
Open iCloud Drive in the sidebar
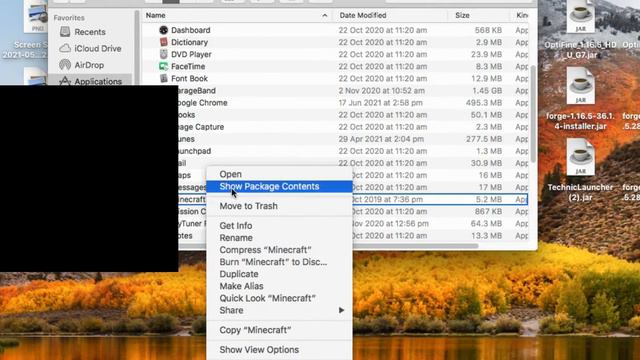tap(98, 48)
